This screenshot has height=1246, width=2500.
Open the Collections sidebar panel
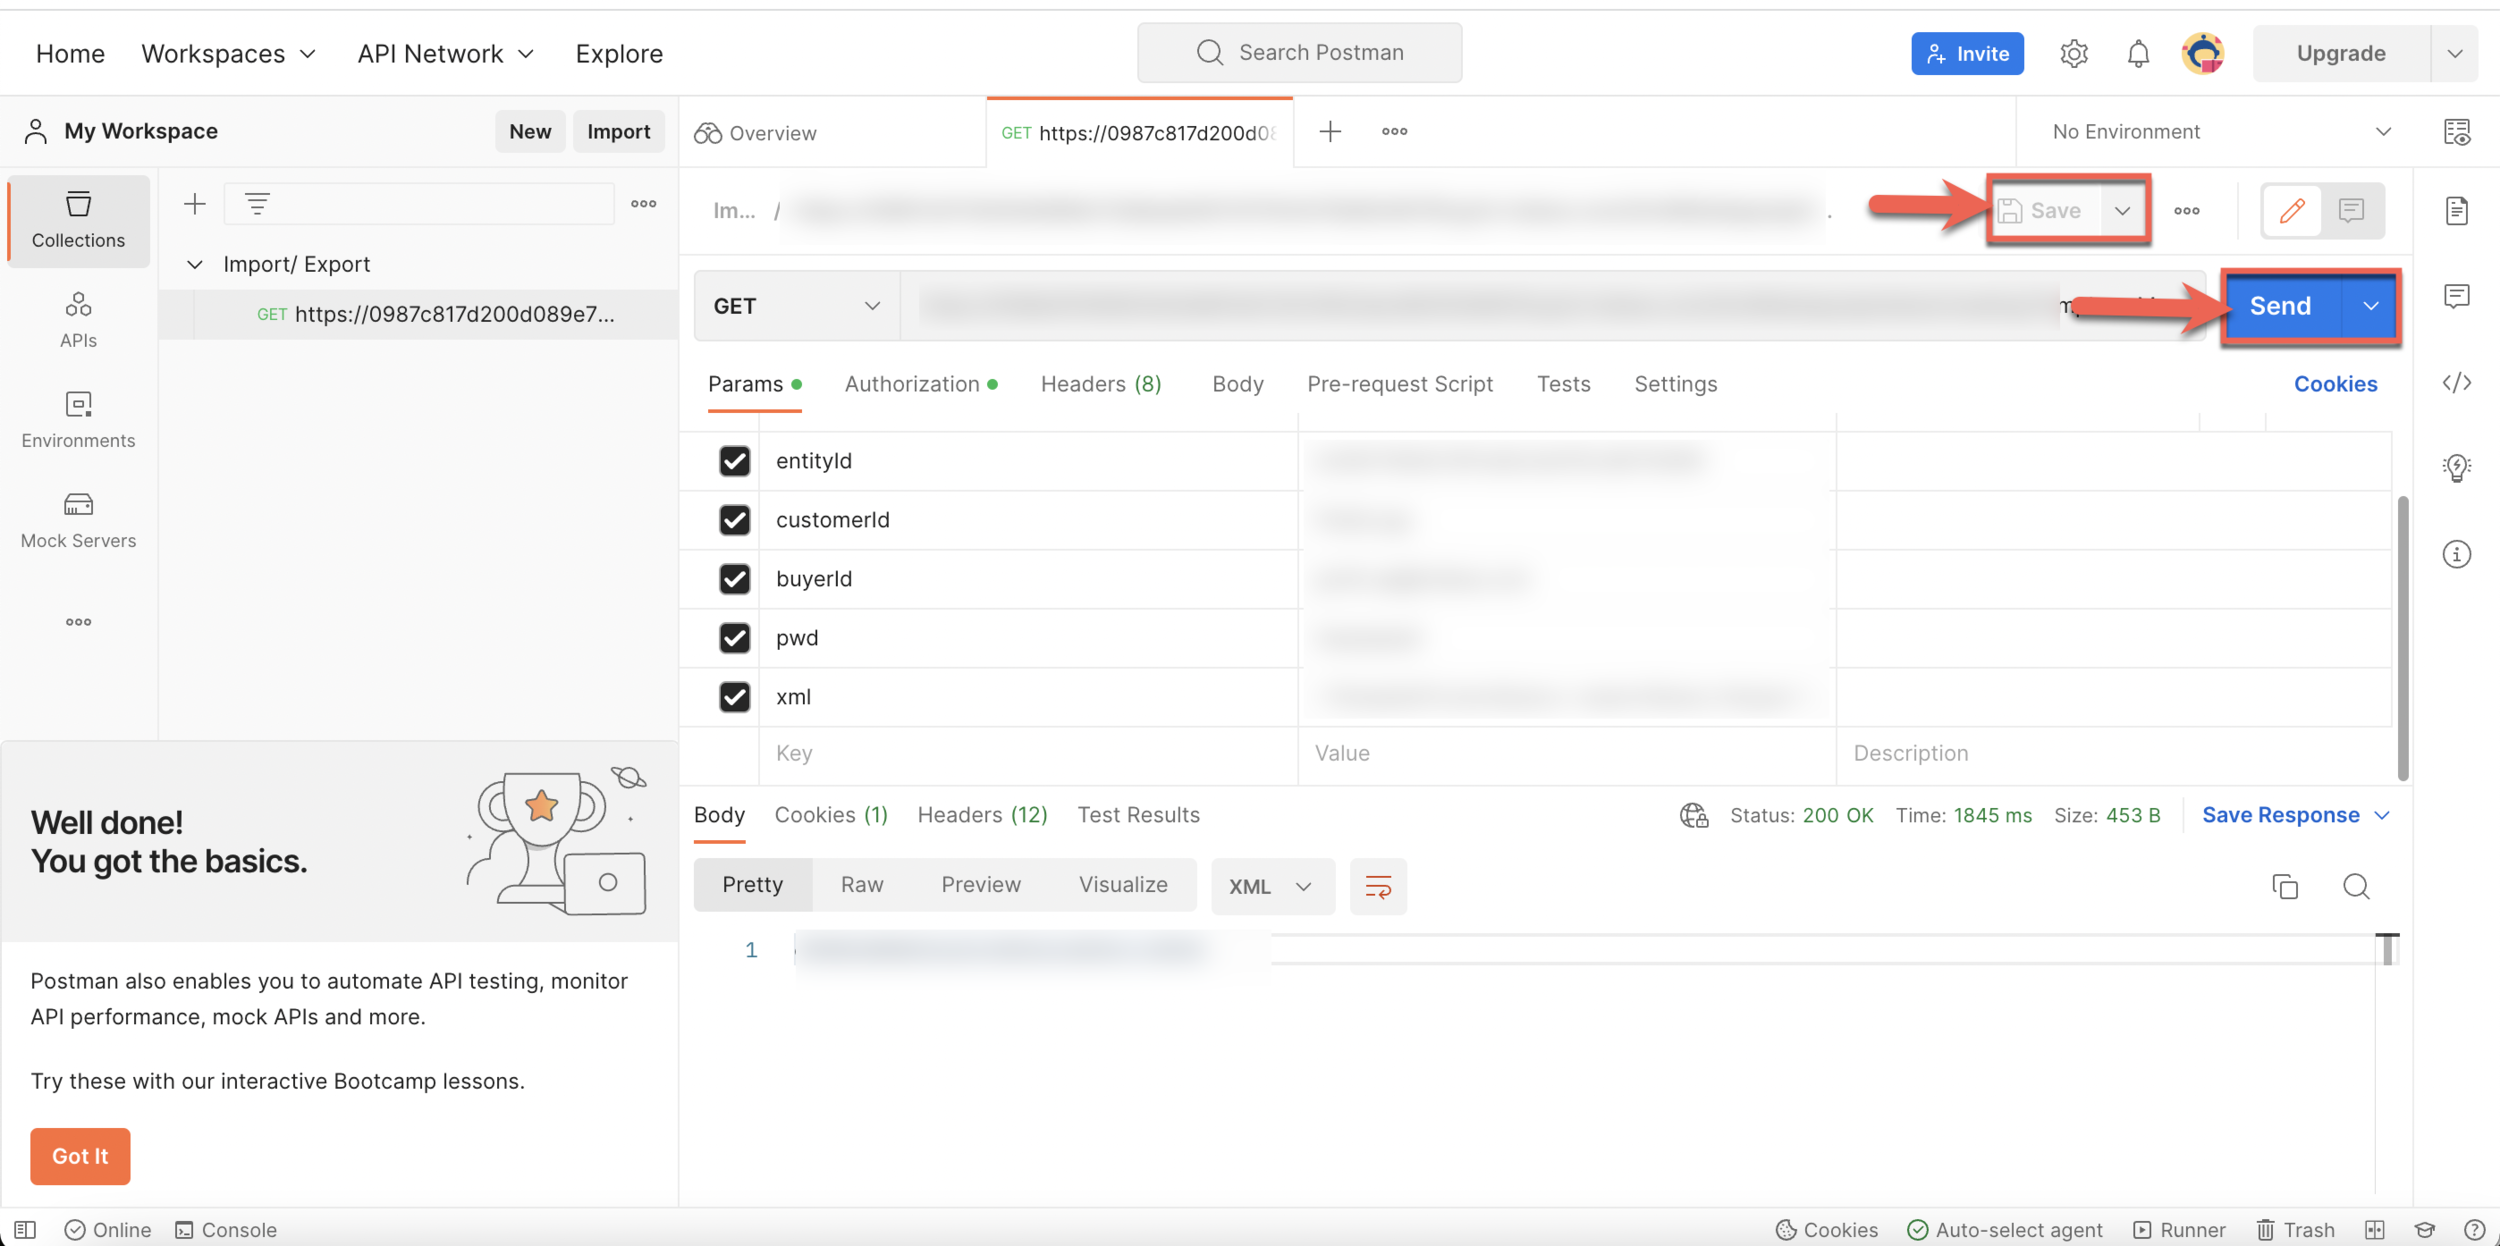coord(78,220)
